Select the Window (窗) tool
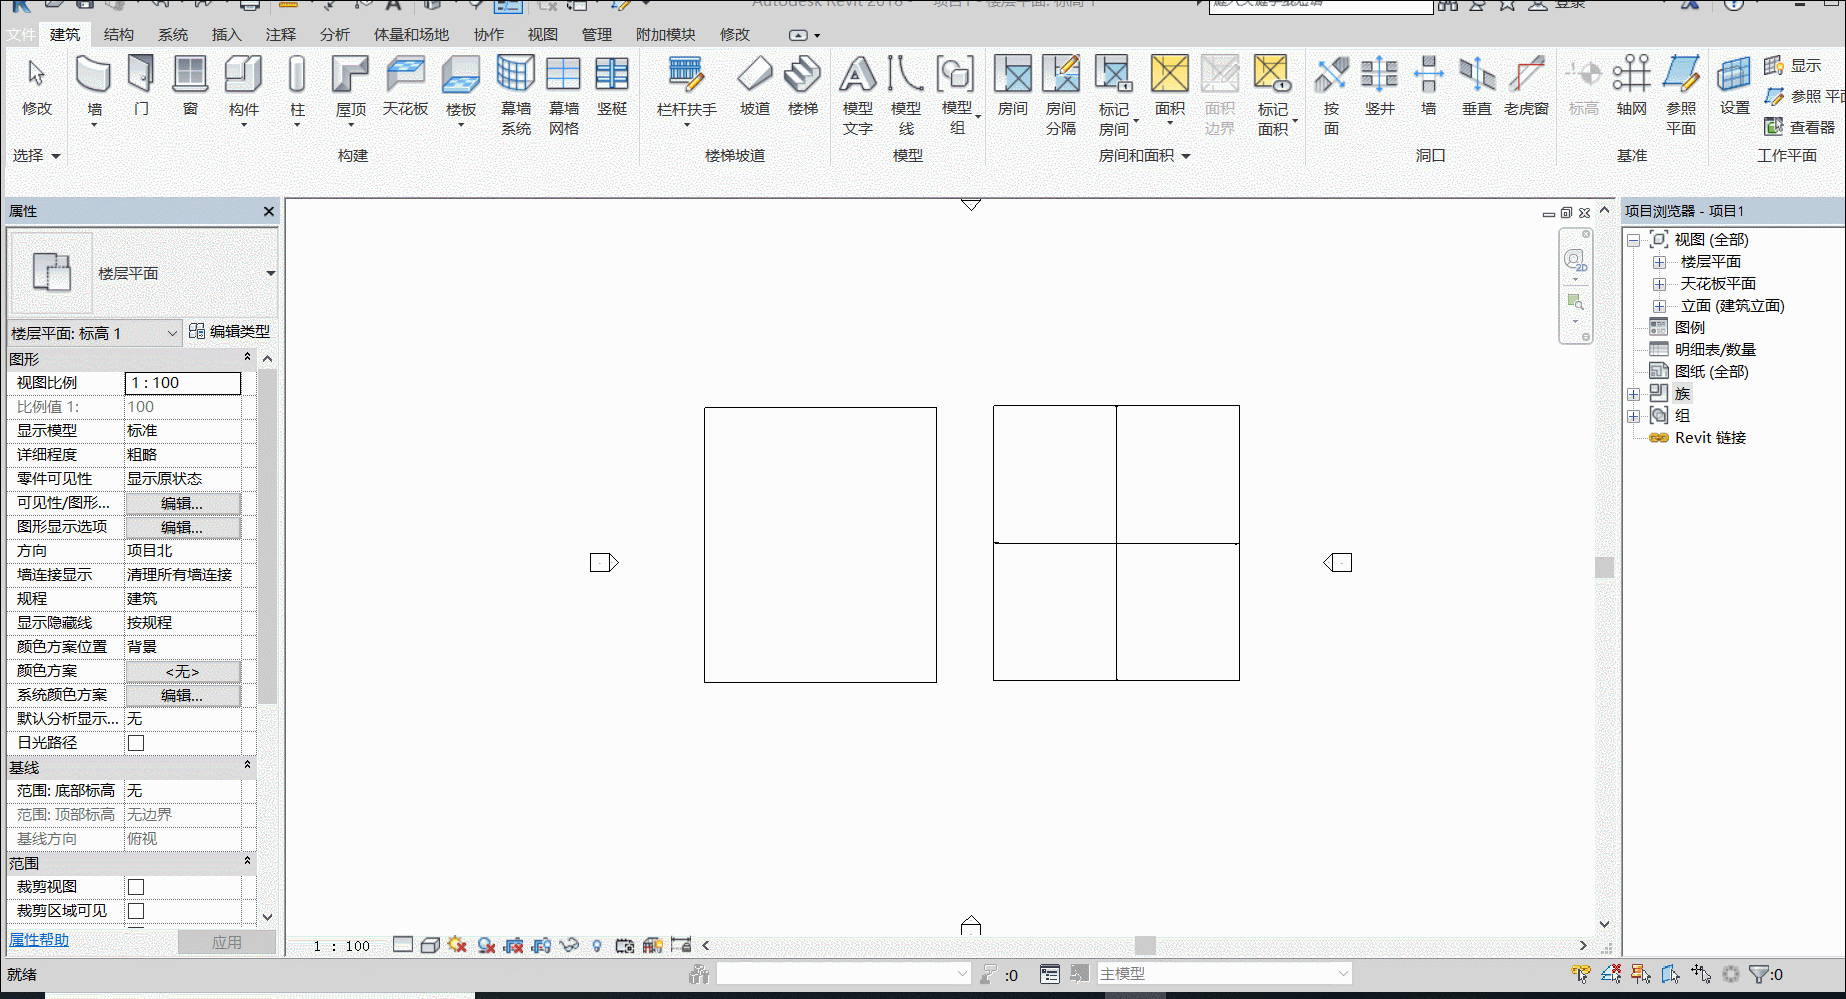This screenshot has width=1846, height=999. click(190, 88)
